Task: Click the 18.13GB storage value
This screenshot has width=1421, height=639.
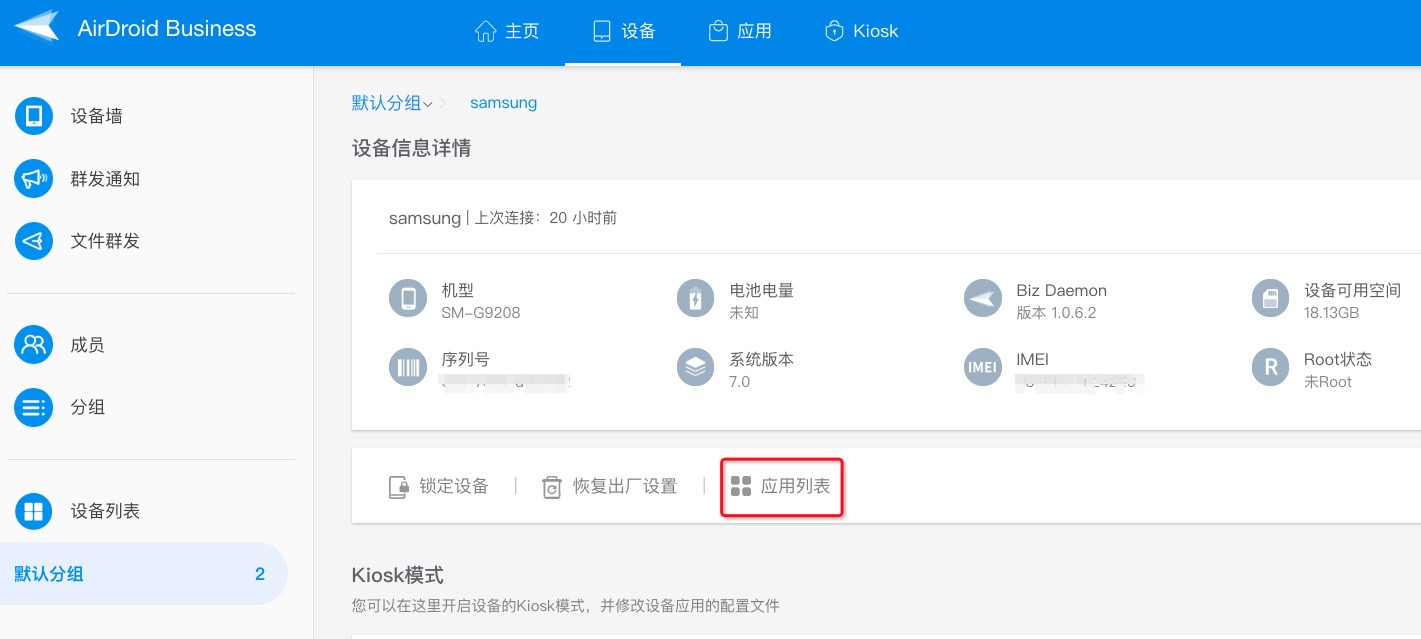Action: [1331, 313]
